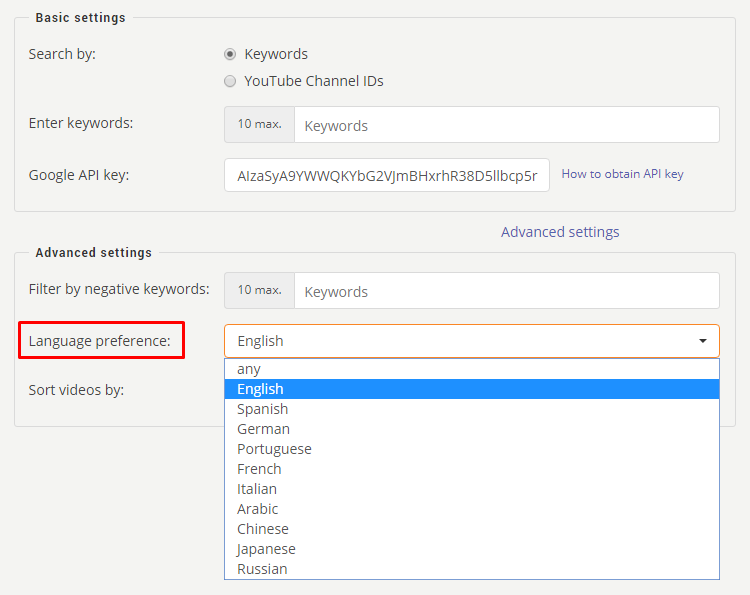Select Chinese in the language dropdown
This screenshot has height=595, width=750.
point(472,529)
